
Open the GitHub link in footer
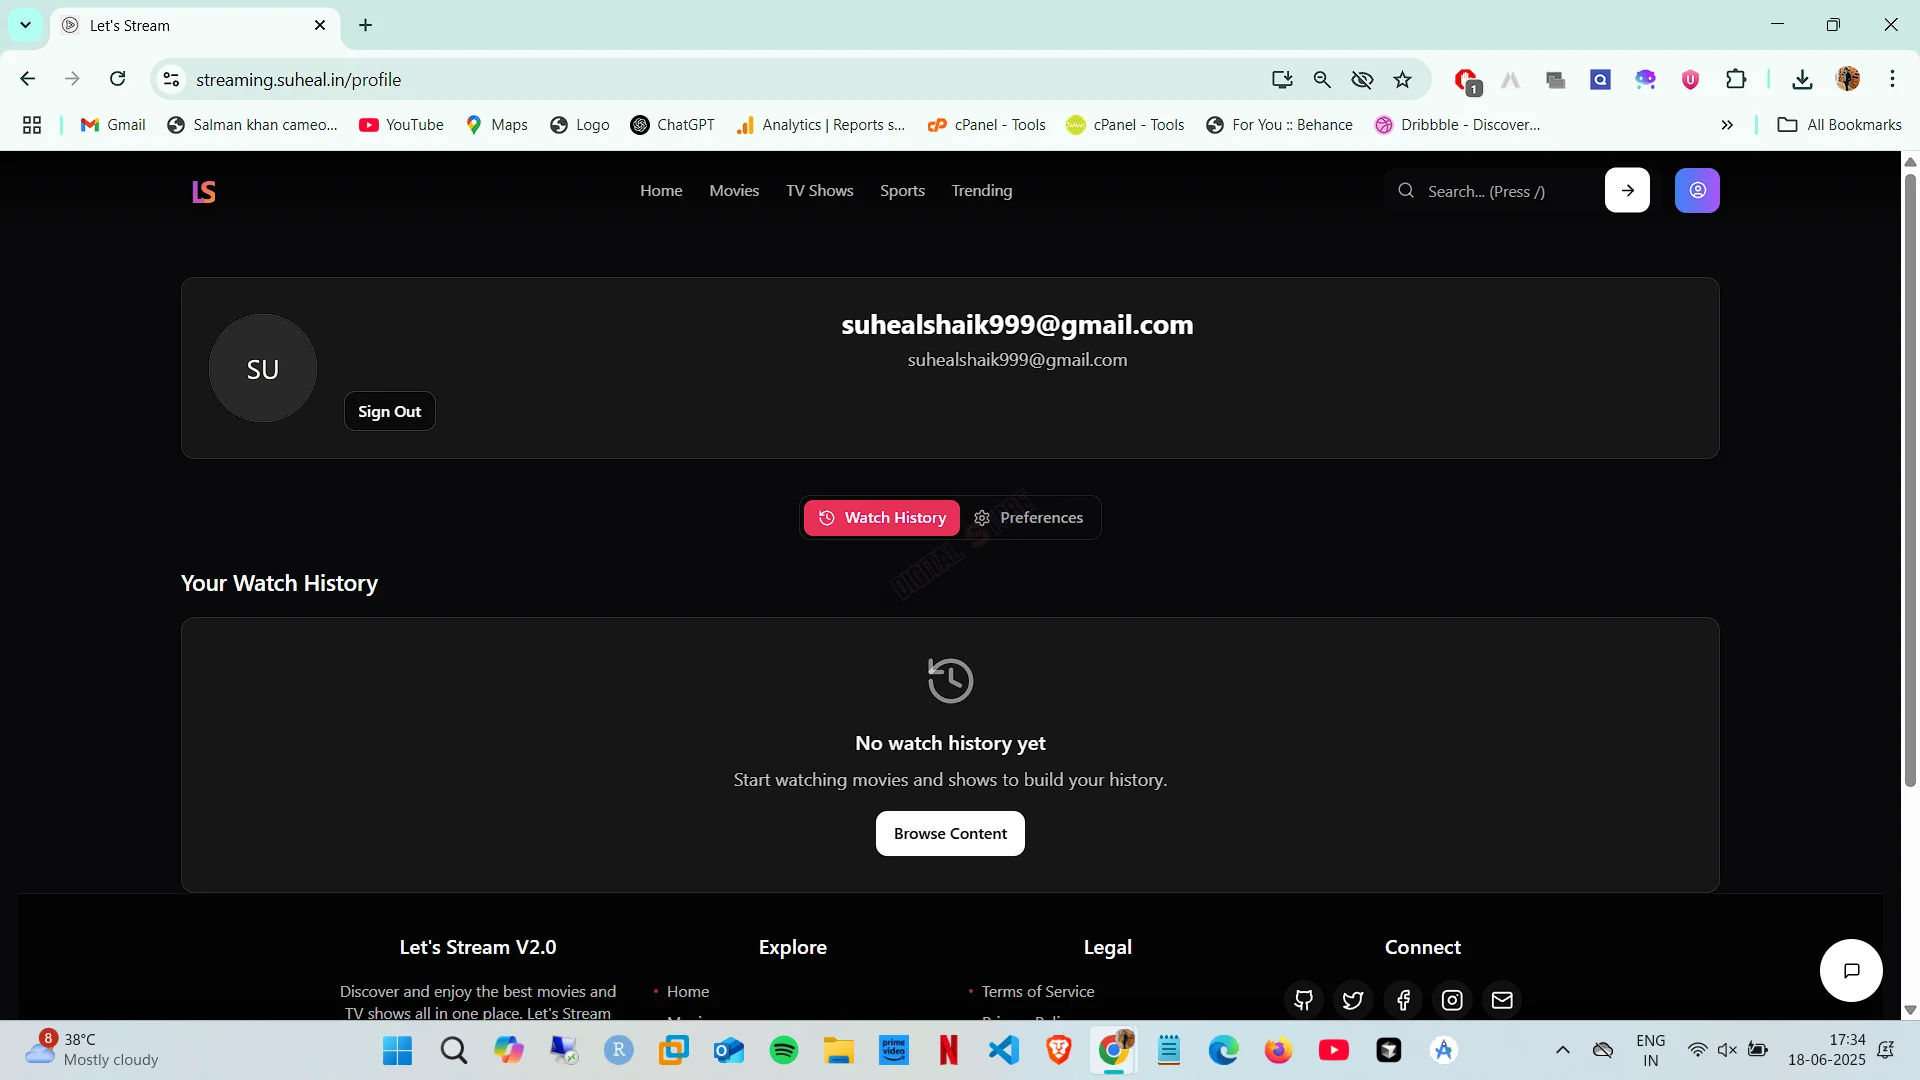click(x=1303, y=1000)
